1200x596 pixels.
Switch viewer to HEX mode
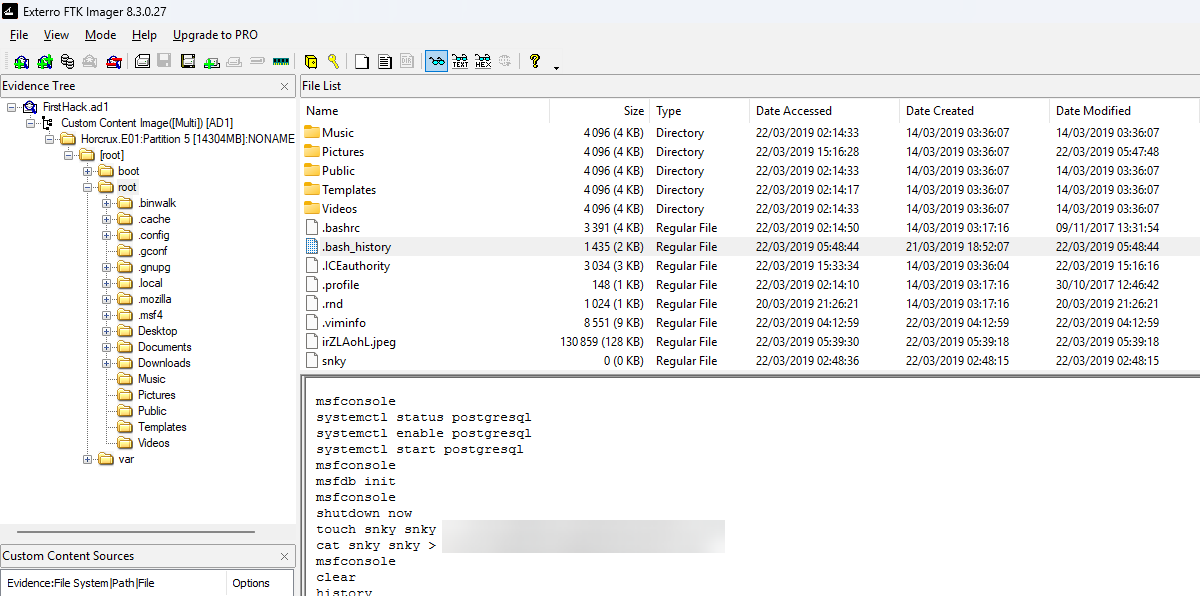pos(482,61)
